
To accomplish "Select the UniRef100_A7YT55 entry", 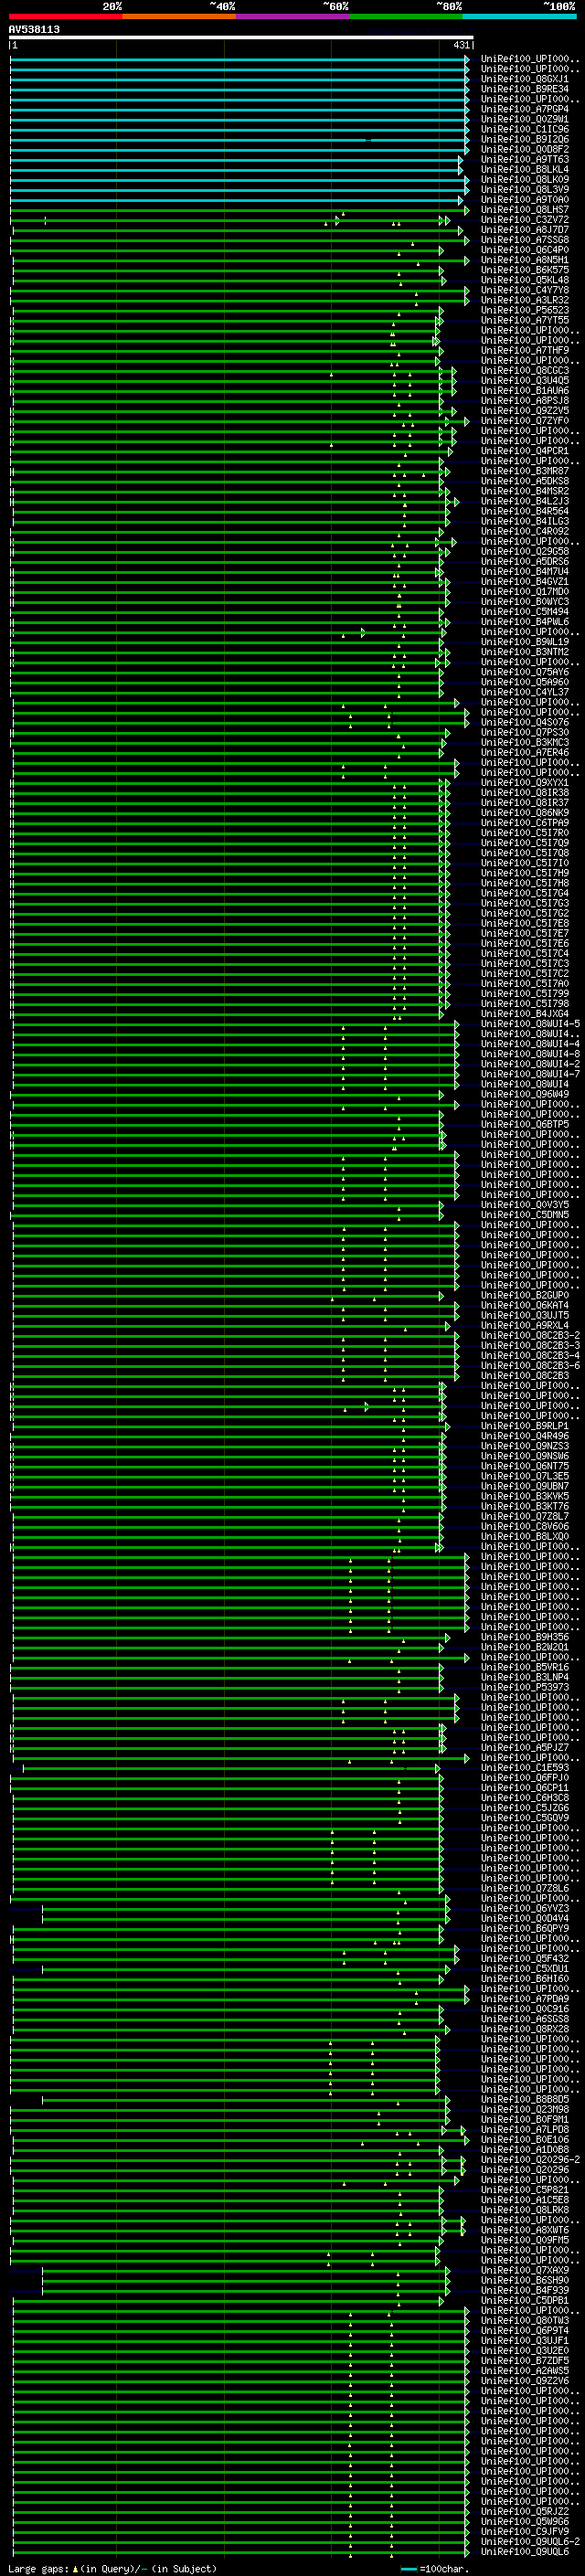I will pyautogui.click(x=525, y=320).
